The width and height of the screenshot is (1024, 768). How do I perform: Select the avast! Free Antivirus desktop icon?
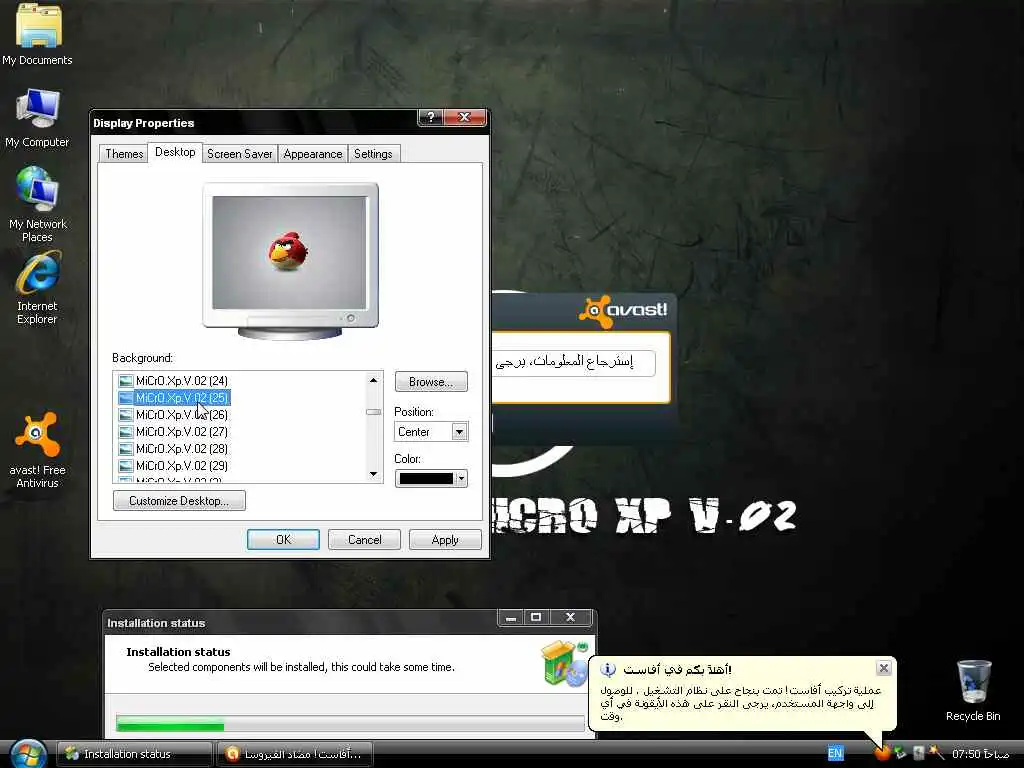coord(37,451)
